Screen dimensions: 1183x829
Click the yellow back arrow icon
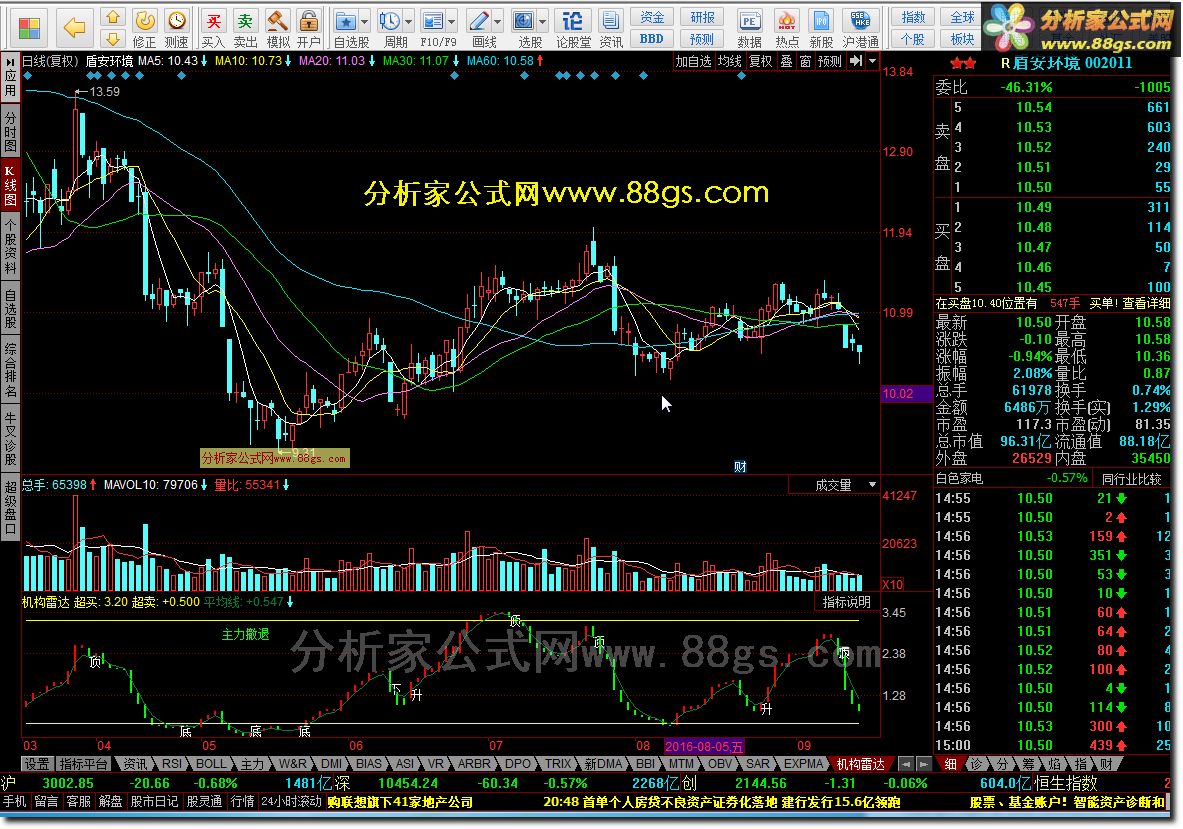74,28
